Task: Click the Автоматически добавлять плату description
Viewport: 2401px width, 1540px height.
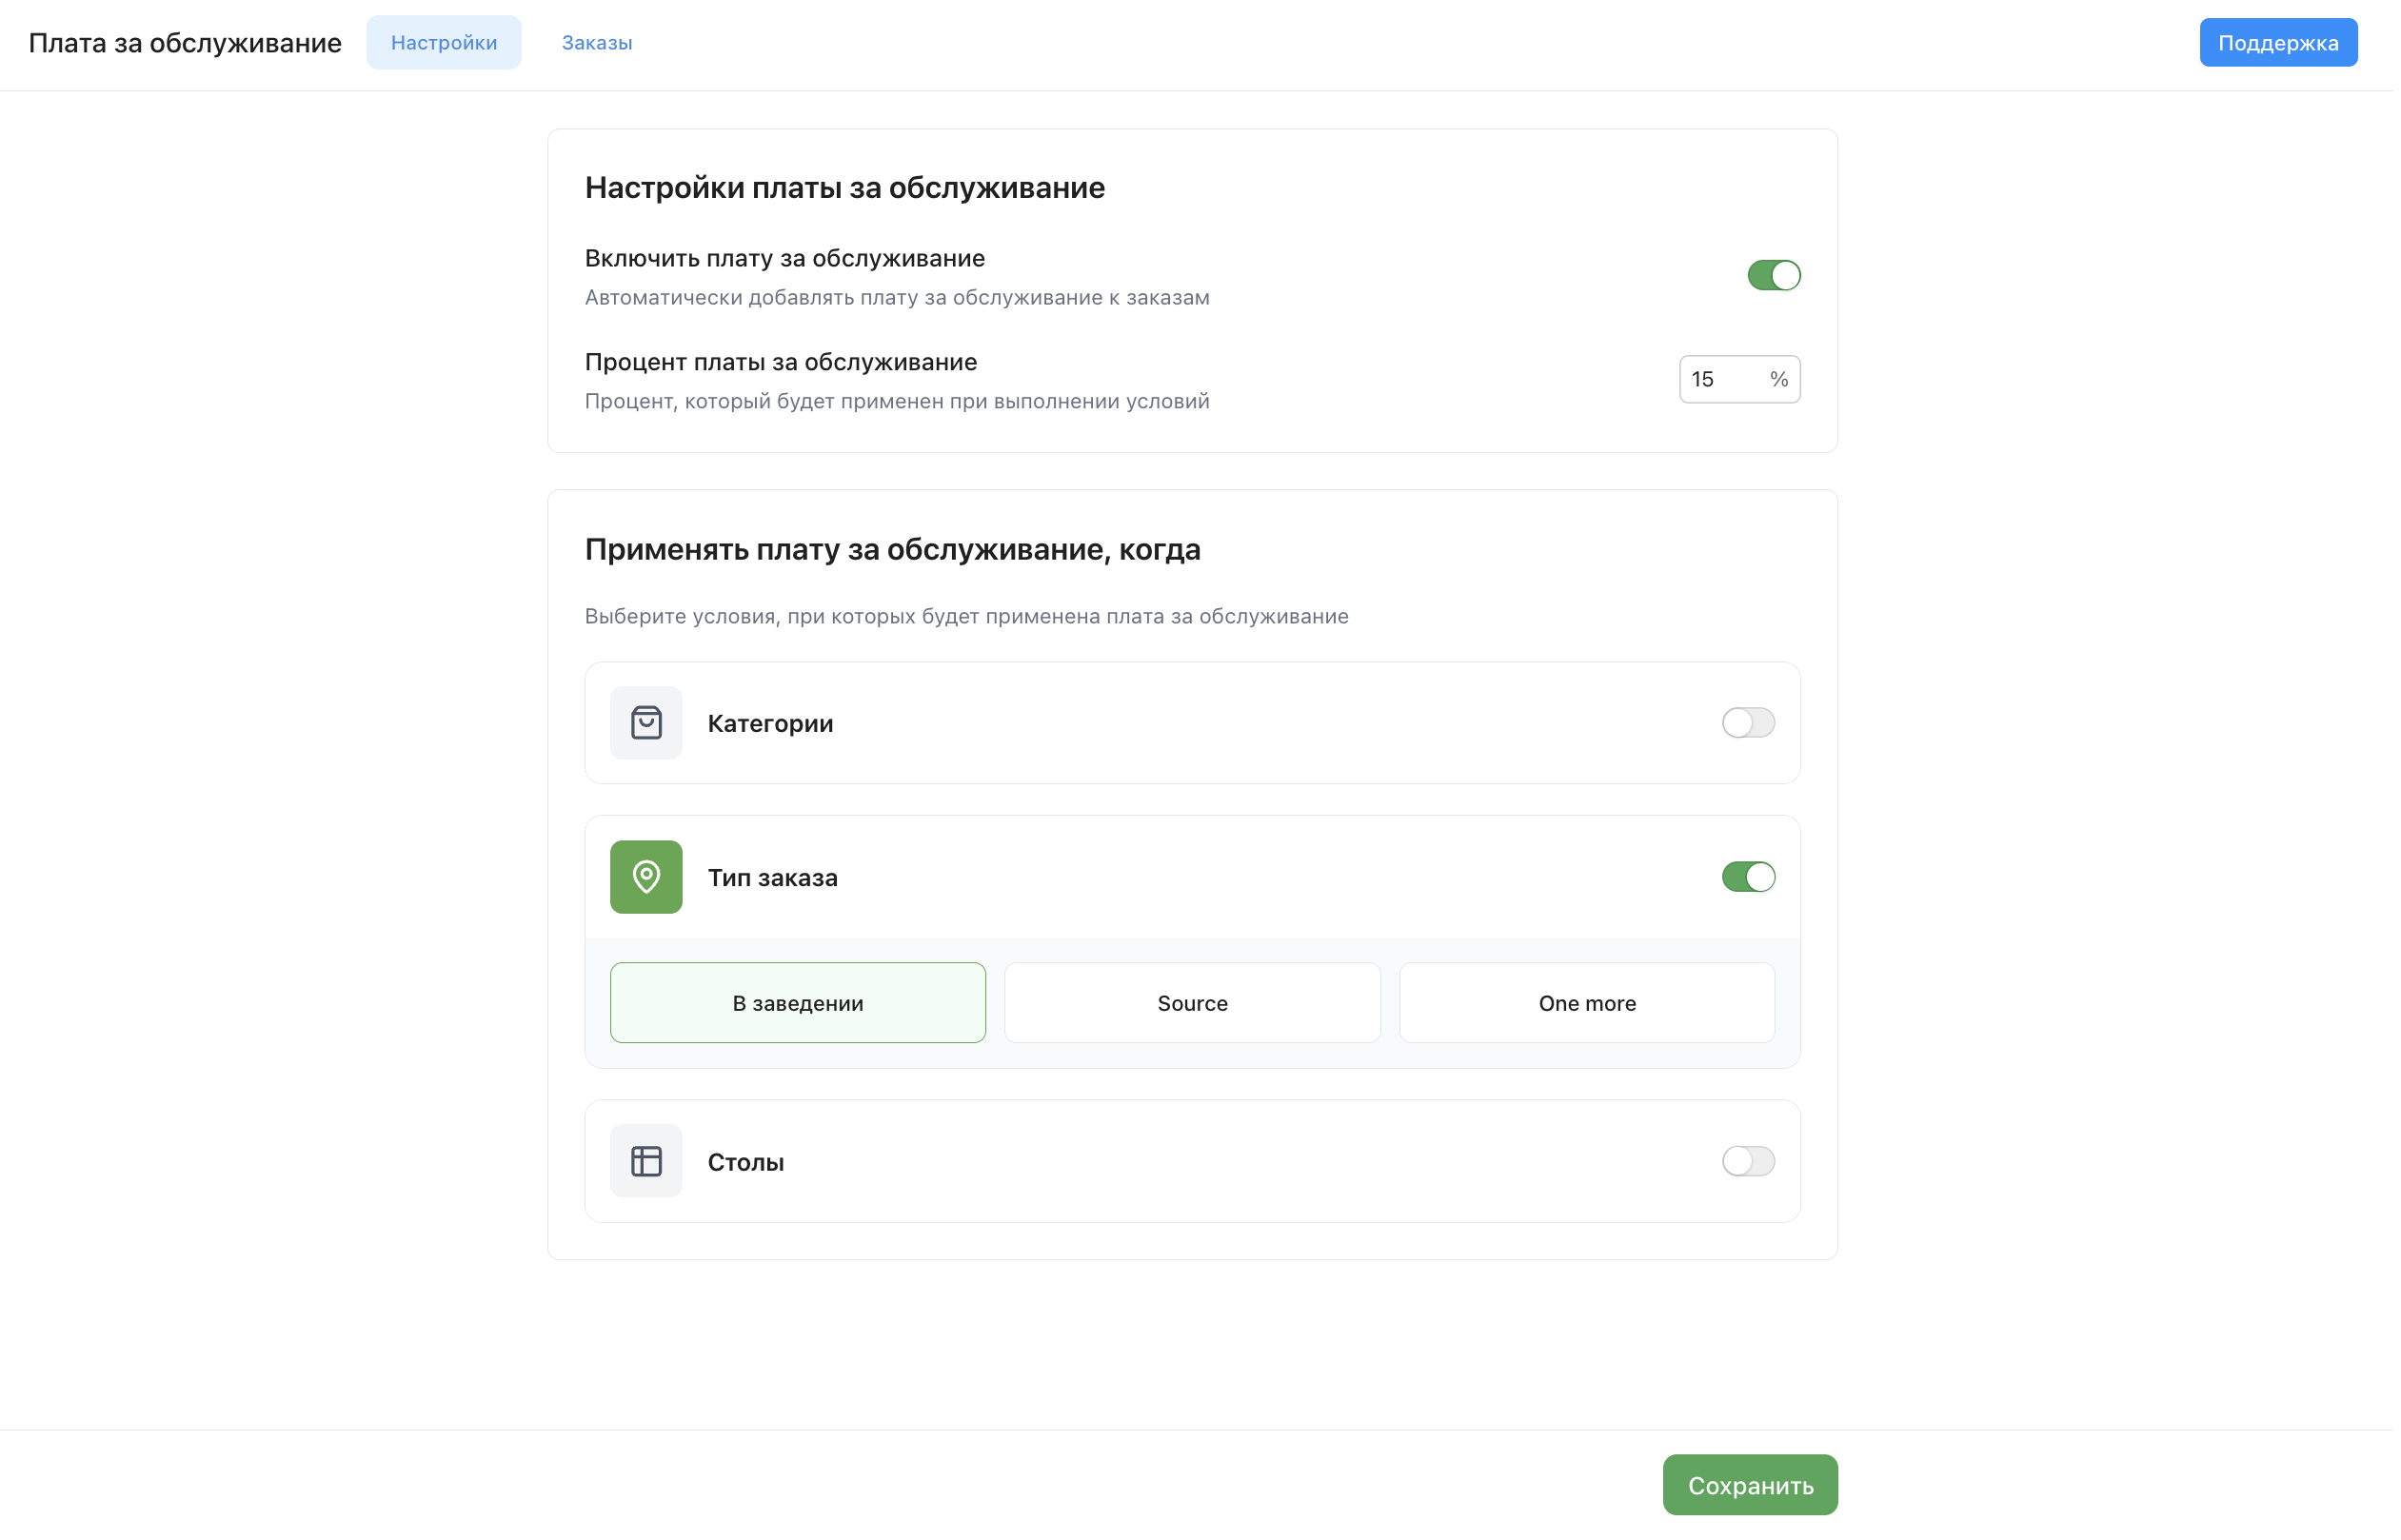Action: (899, 298)
